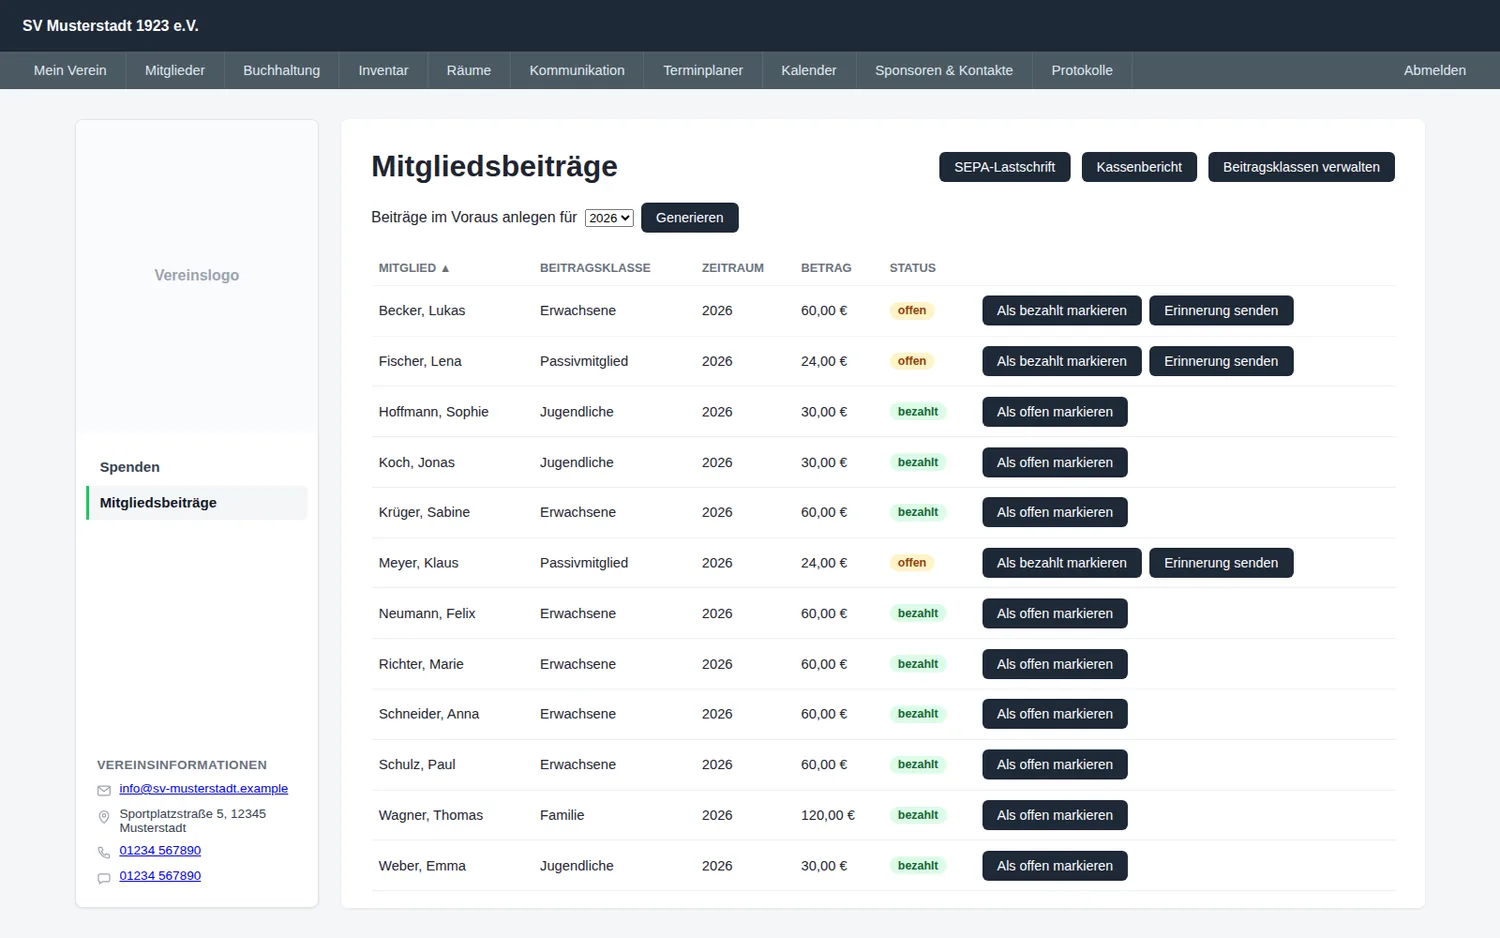Click Abmelden to log out

pos(1434,70)
